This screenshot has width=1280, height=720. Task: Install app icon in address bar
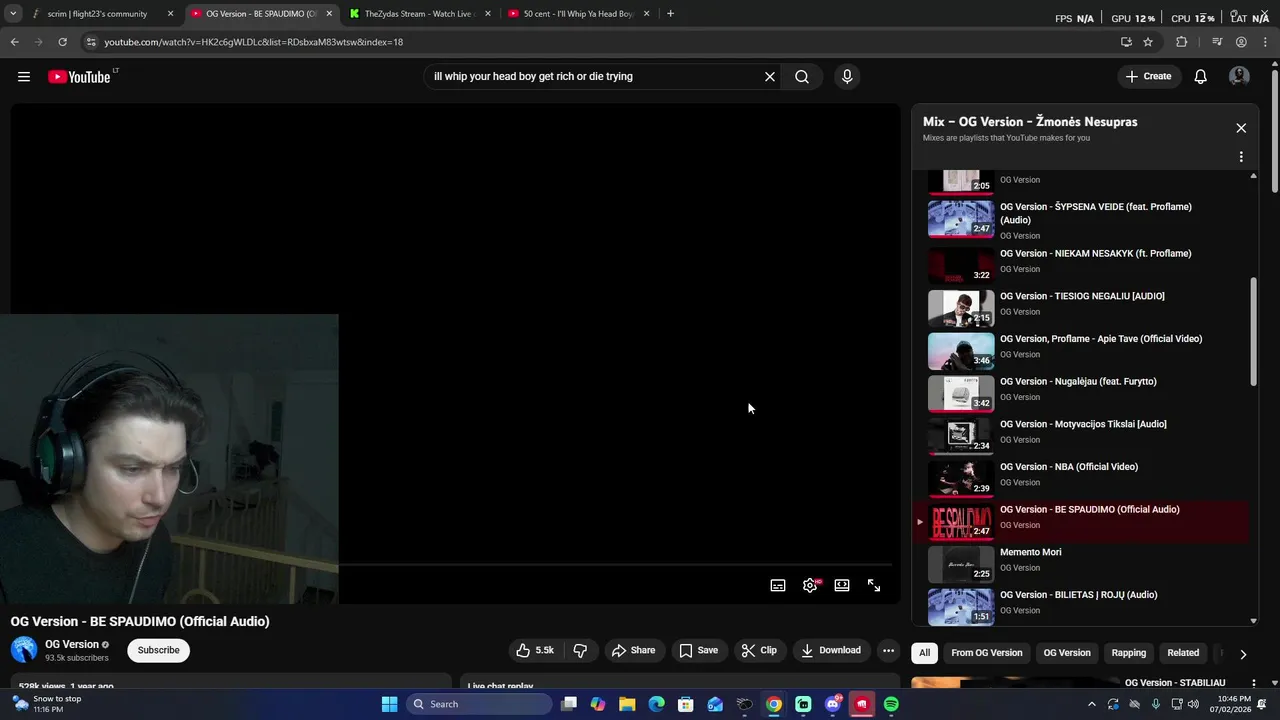click(1126, 42)
